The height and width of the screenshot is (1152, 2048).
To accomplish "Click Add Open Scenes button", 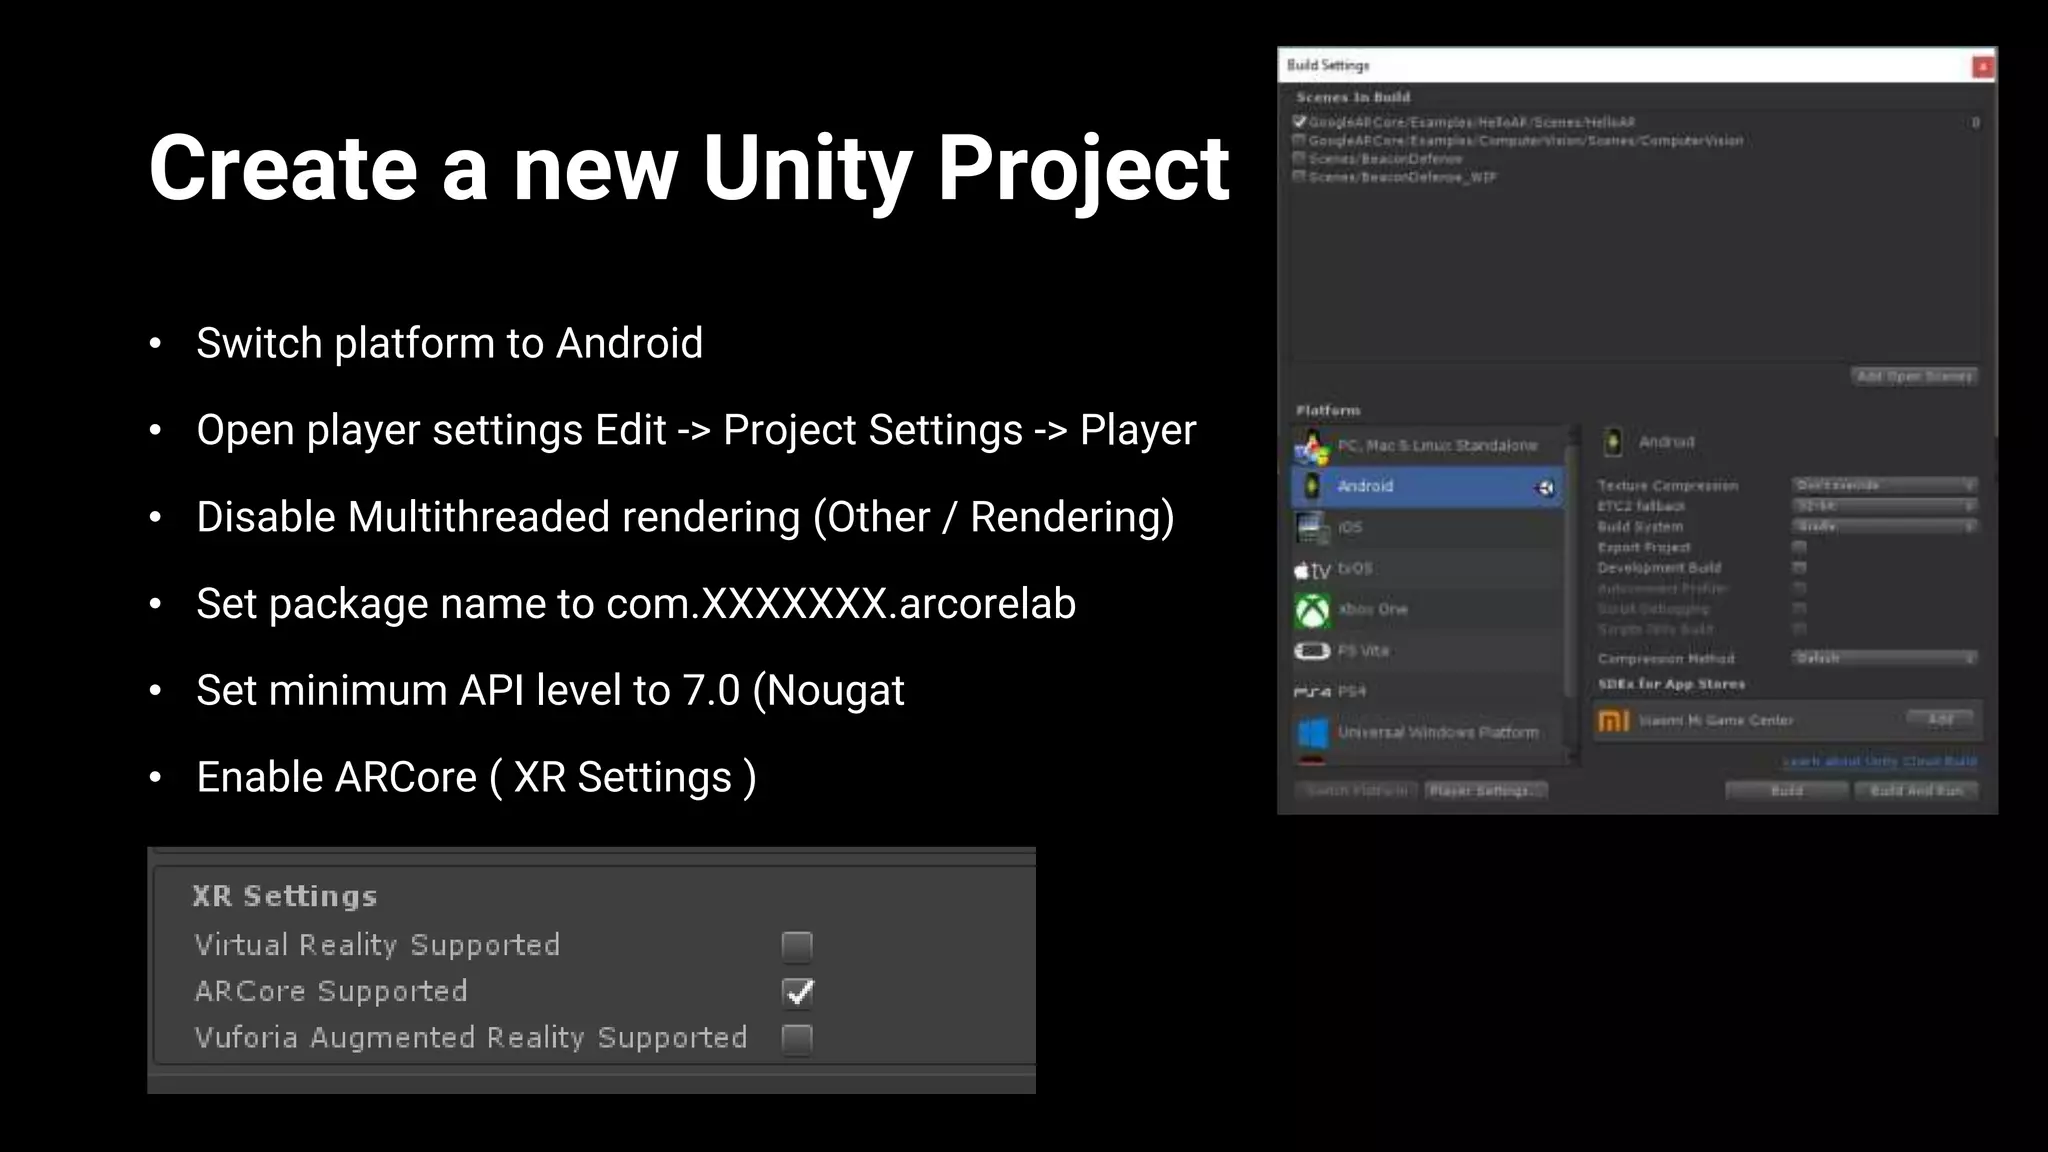I will tap(1914, 376).
